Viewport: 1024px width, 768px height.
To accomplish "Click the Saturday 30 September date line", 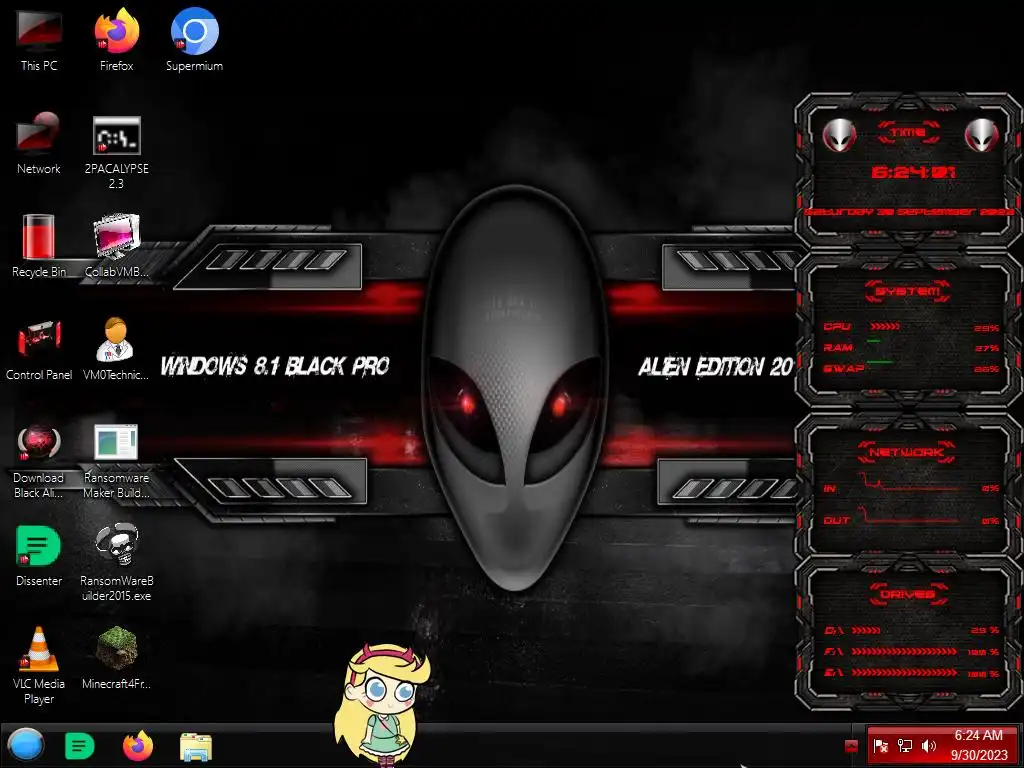I will point(908,212).
